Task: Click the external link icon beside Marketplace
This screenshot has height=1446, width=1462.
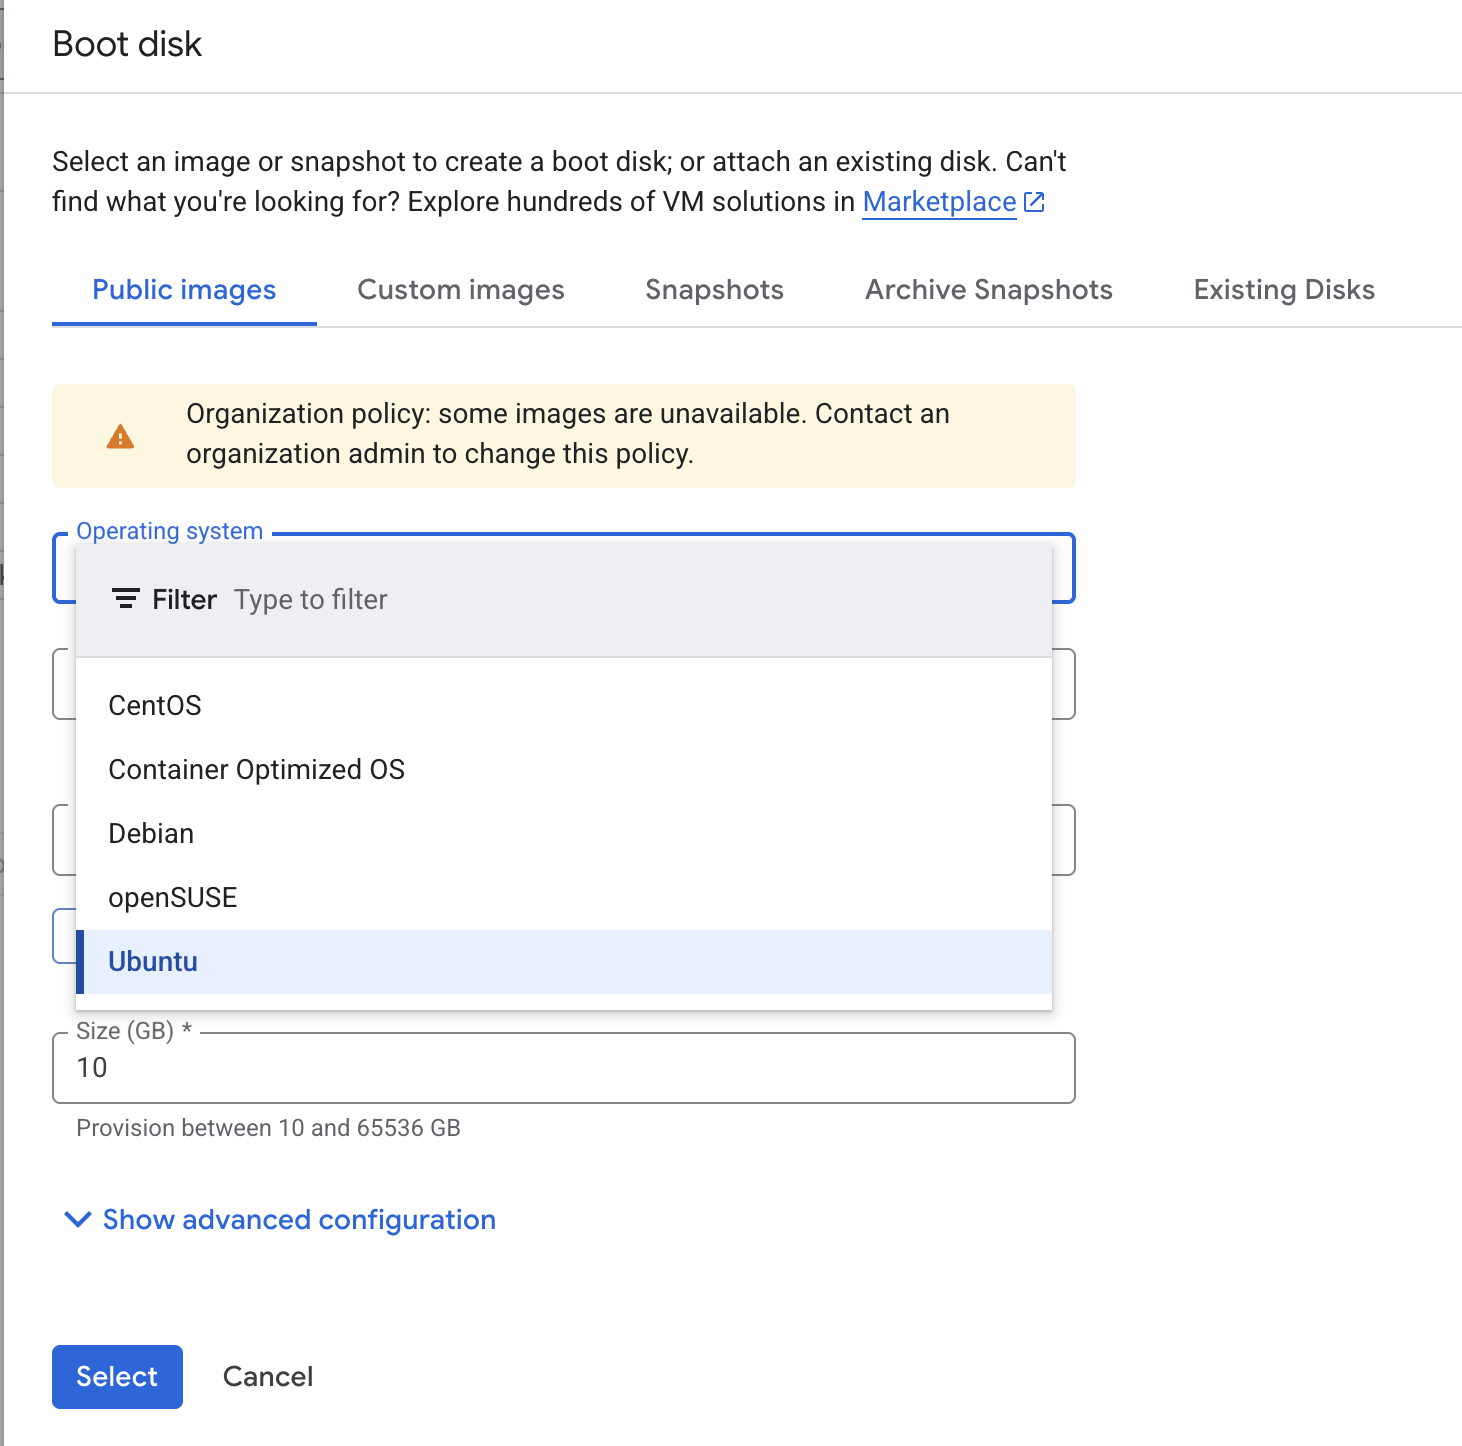Action: [x=1035, y=202]
